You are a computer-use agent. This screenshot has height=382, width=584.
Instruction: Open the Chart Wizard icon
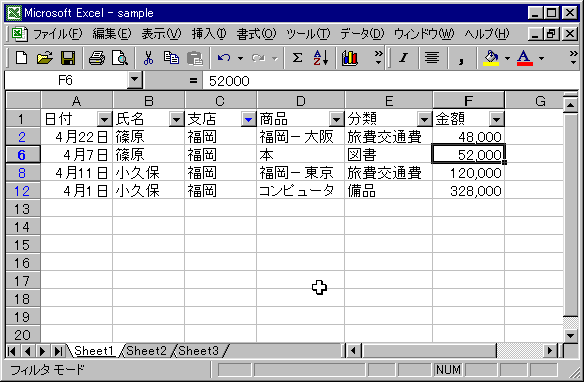[x=349, y=58]
